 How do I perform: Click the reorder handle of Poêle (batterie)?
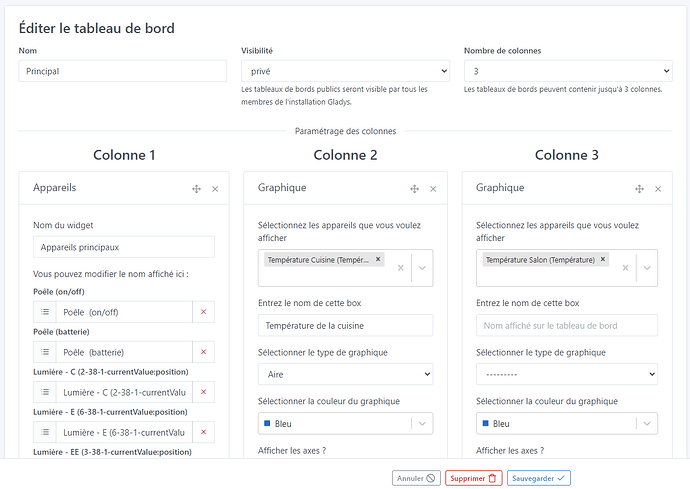tap(45, 352)
